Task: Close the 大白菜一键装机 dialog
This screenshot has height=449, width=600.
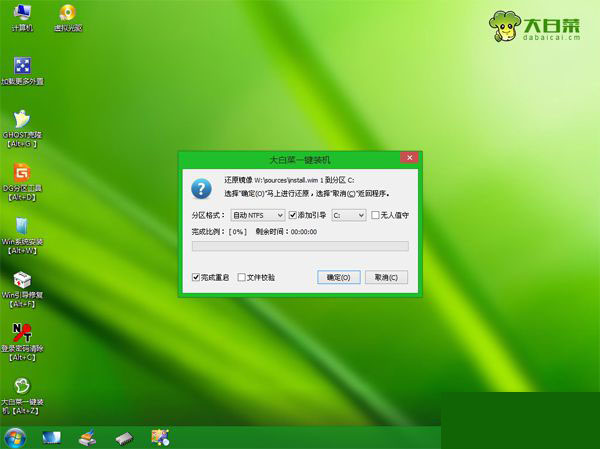Action: (x=409, y=158)
